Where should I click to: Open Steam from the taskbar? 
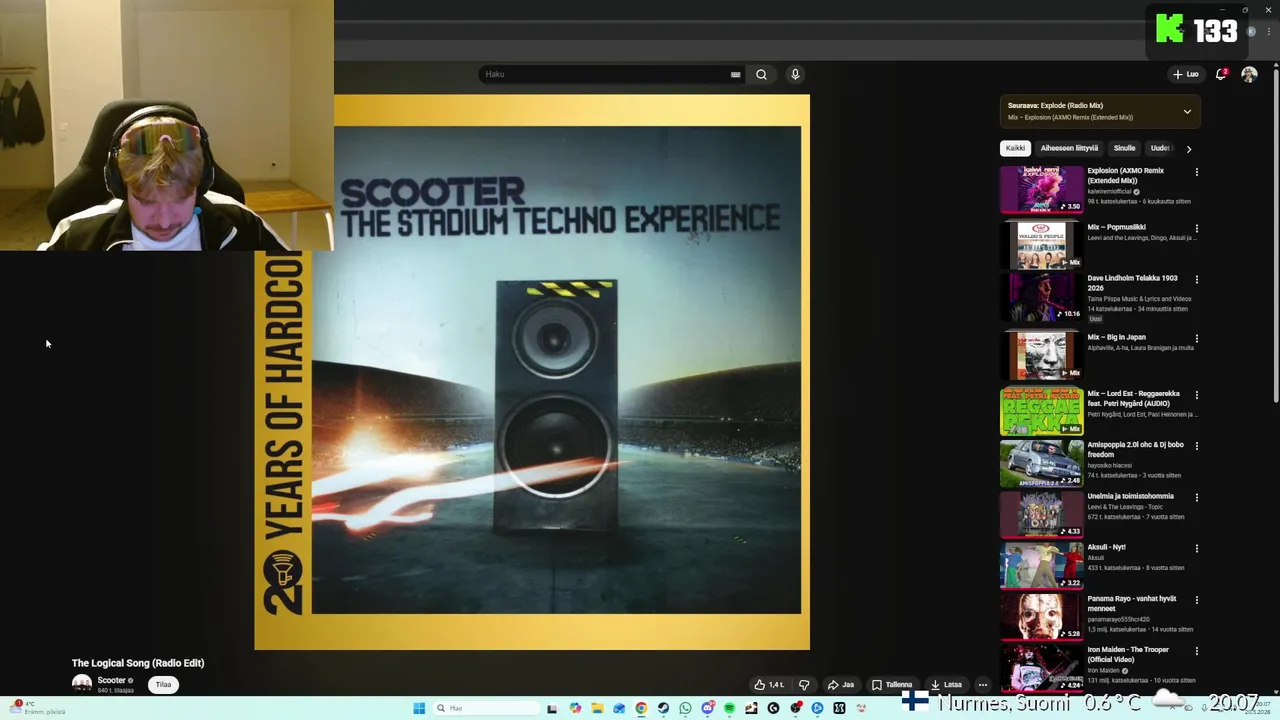[663, 708]
